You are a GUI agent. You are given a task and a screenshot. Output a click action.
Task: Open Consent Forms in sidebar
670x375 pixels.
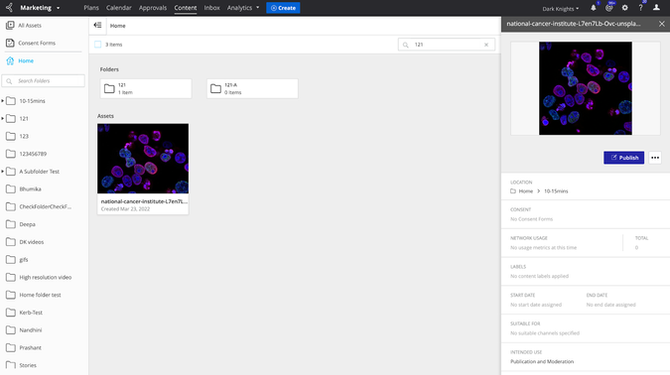click(x=37, y=43)
